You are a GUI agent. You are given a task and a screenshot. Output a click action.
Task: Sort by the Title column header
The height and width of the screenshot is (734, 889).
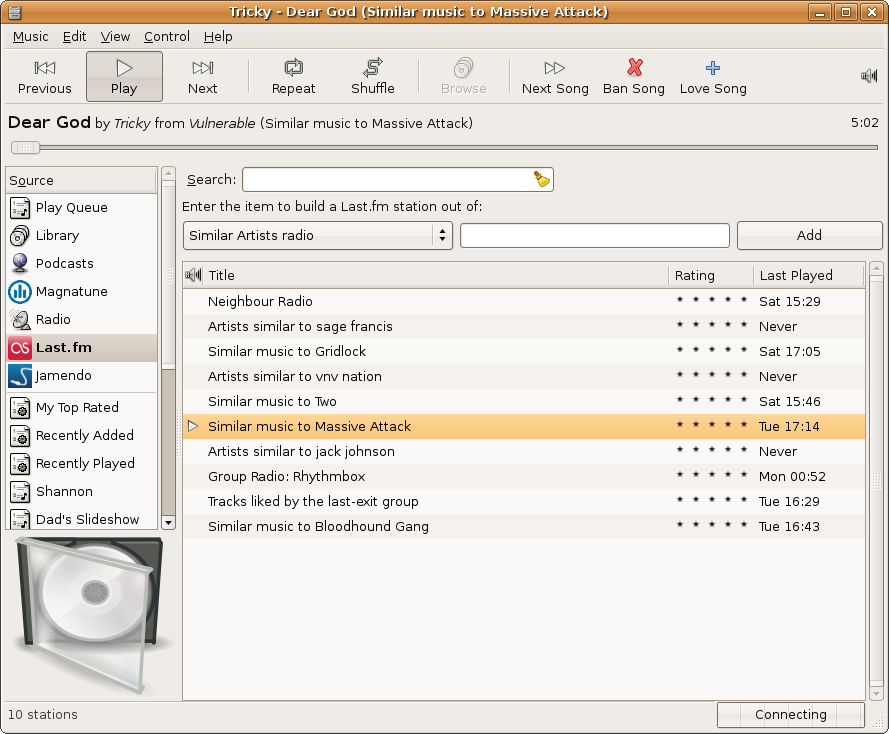tap(435, 275)
